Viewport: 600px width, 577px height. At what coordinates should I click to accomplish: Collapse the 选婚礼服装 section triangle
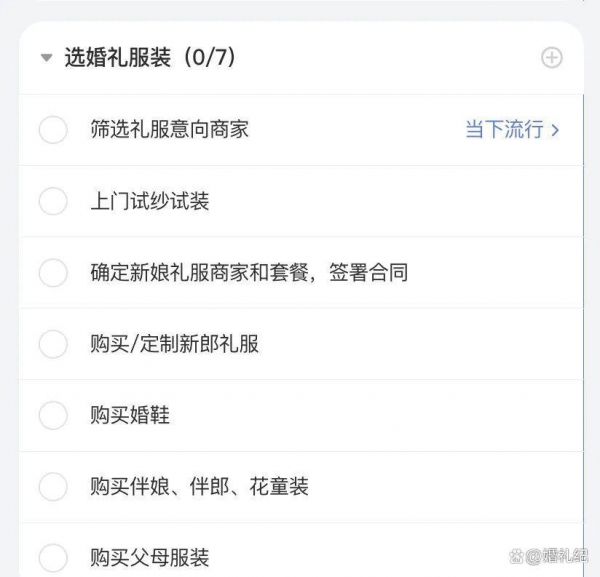tap(46, 58)
